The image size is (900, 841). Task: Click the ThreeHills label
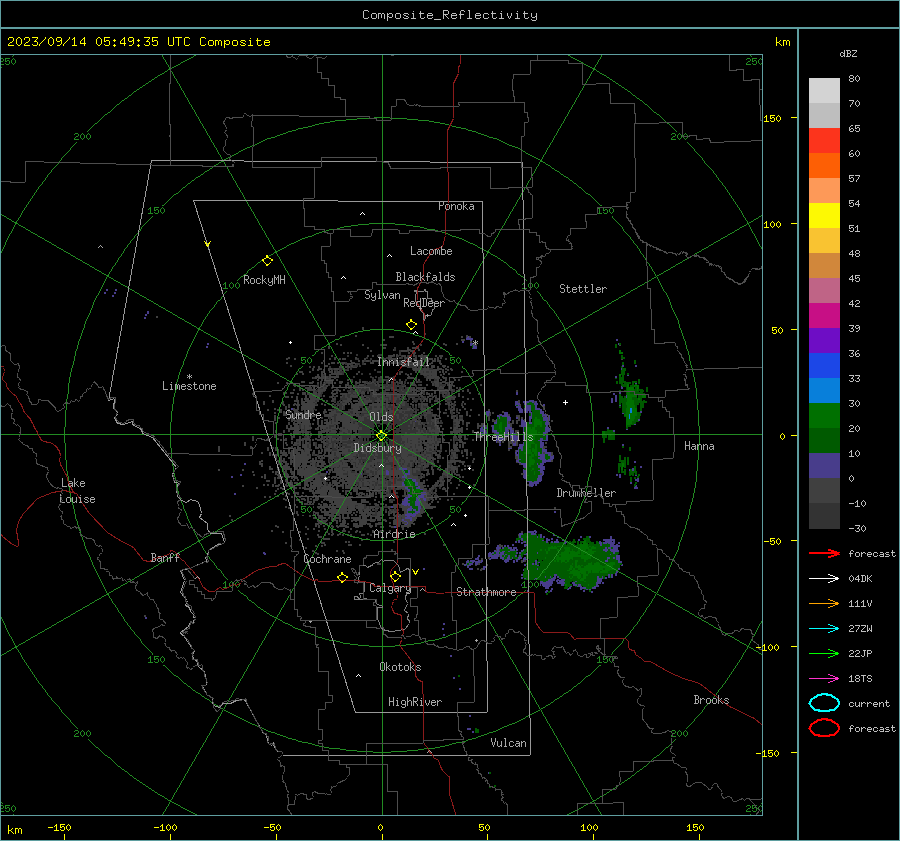point(504,437)
